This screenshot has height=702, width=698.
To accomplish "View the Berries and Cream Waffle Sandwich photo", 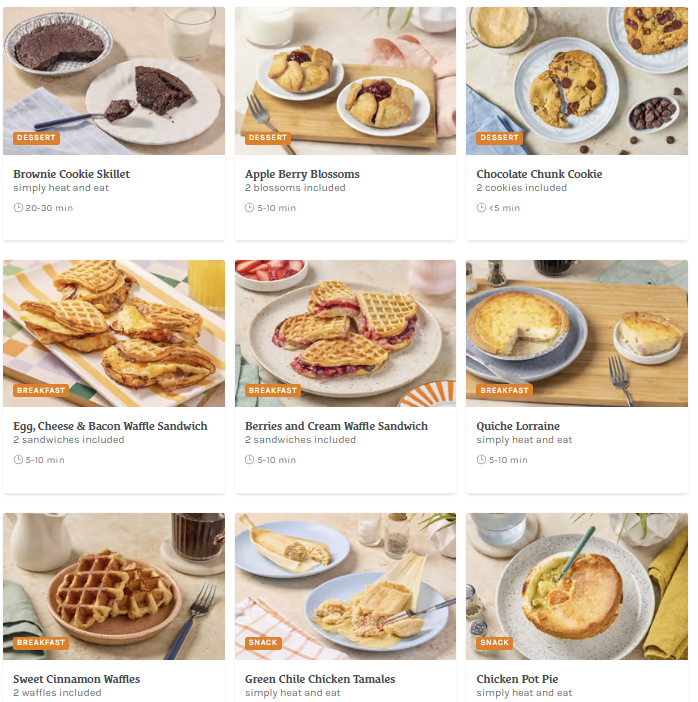I will pyautogui.click(x=345, y=334).
